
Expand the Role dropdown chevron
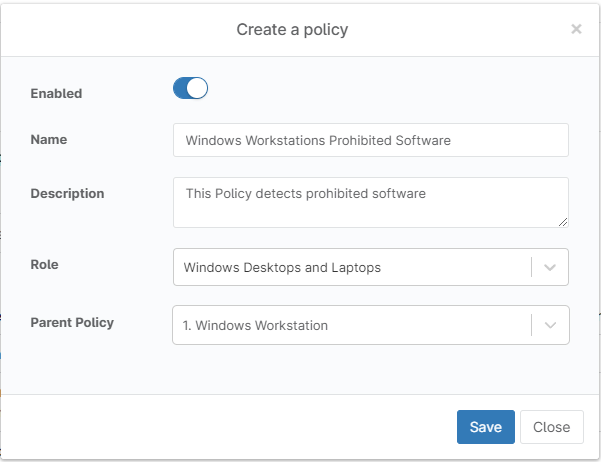(x=550, y=267)
